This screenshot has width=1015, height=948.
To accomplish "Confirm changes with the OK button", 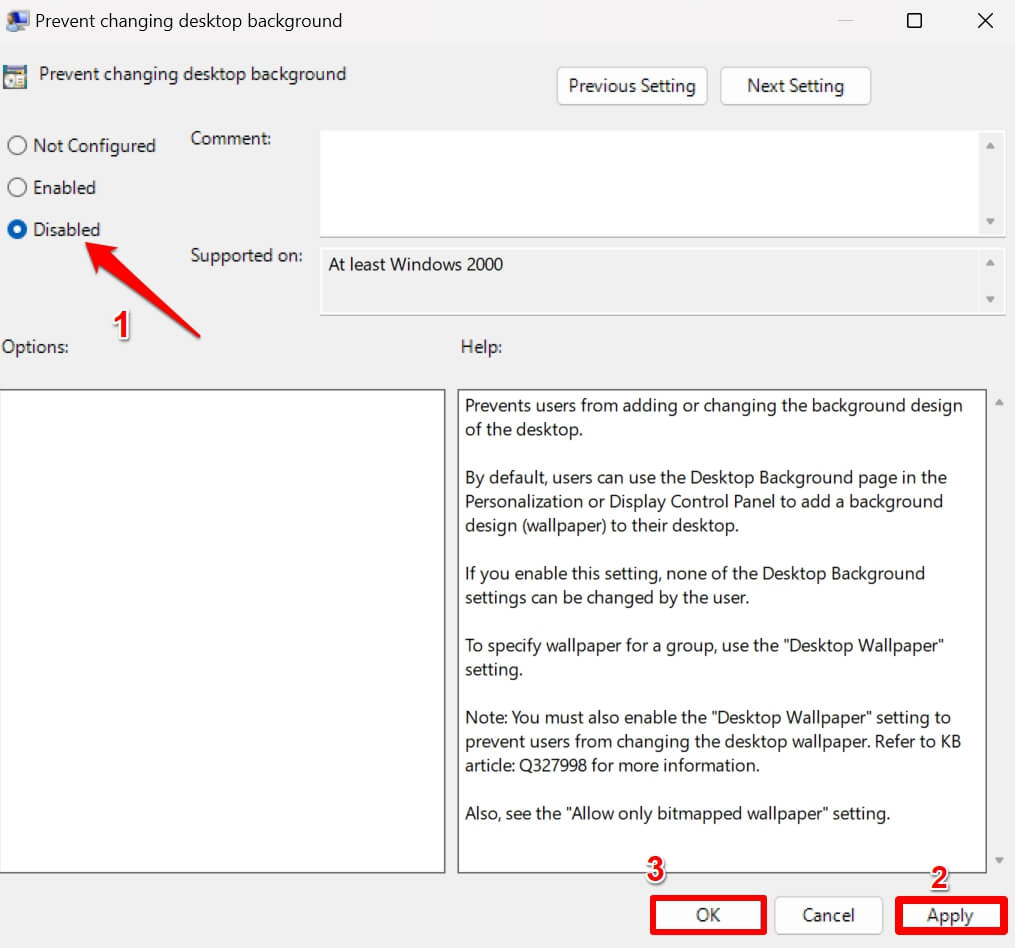I will click(708, 915).
